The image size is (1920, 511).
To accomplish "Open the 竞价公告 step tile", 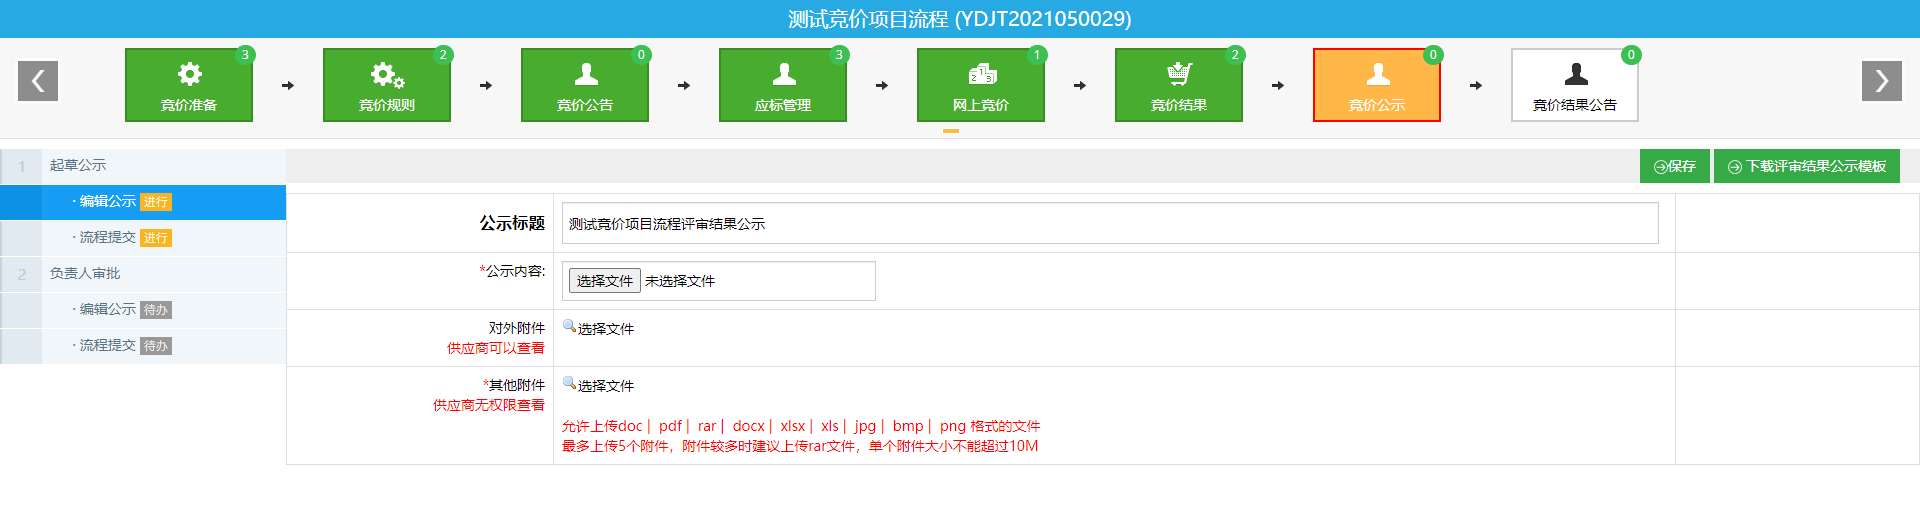I will click(585, 85).
